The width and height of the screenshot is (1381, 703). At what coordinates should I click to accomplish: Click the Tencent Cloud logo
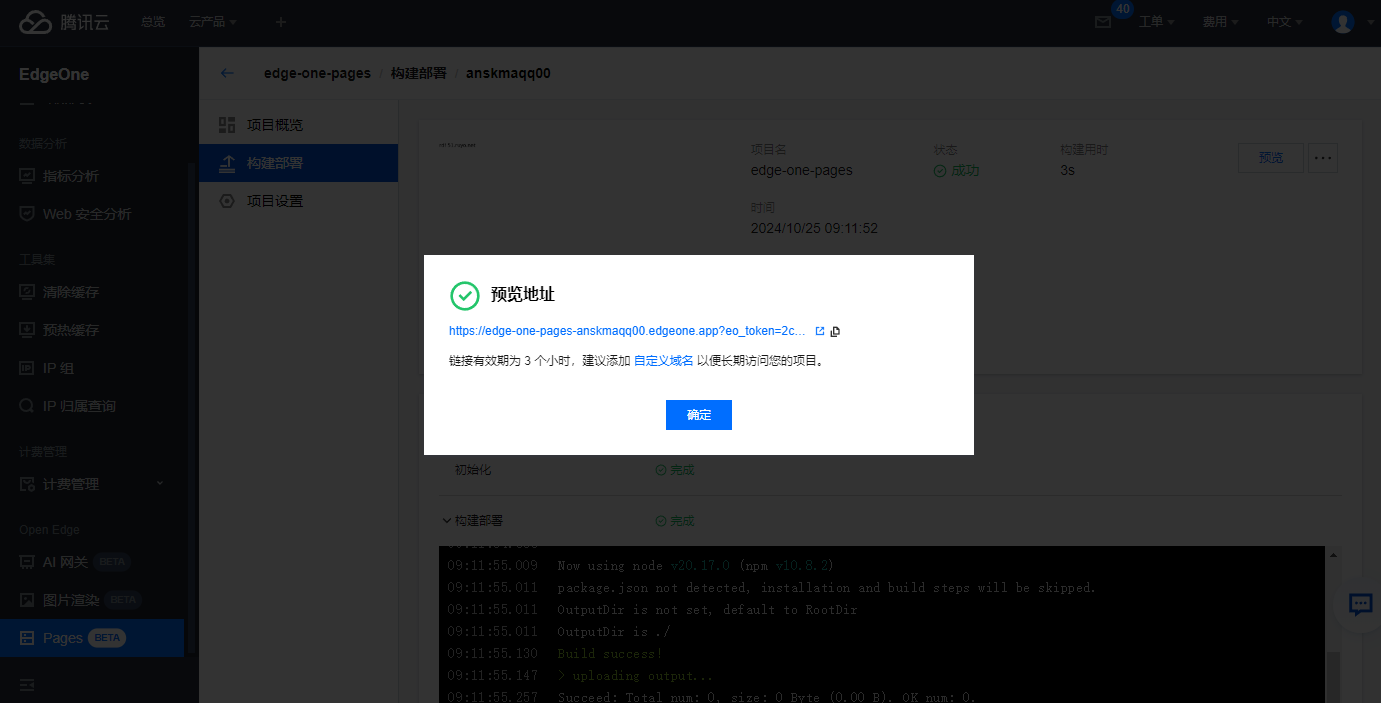[64, 22]
